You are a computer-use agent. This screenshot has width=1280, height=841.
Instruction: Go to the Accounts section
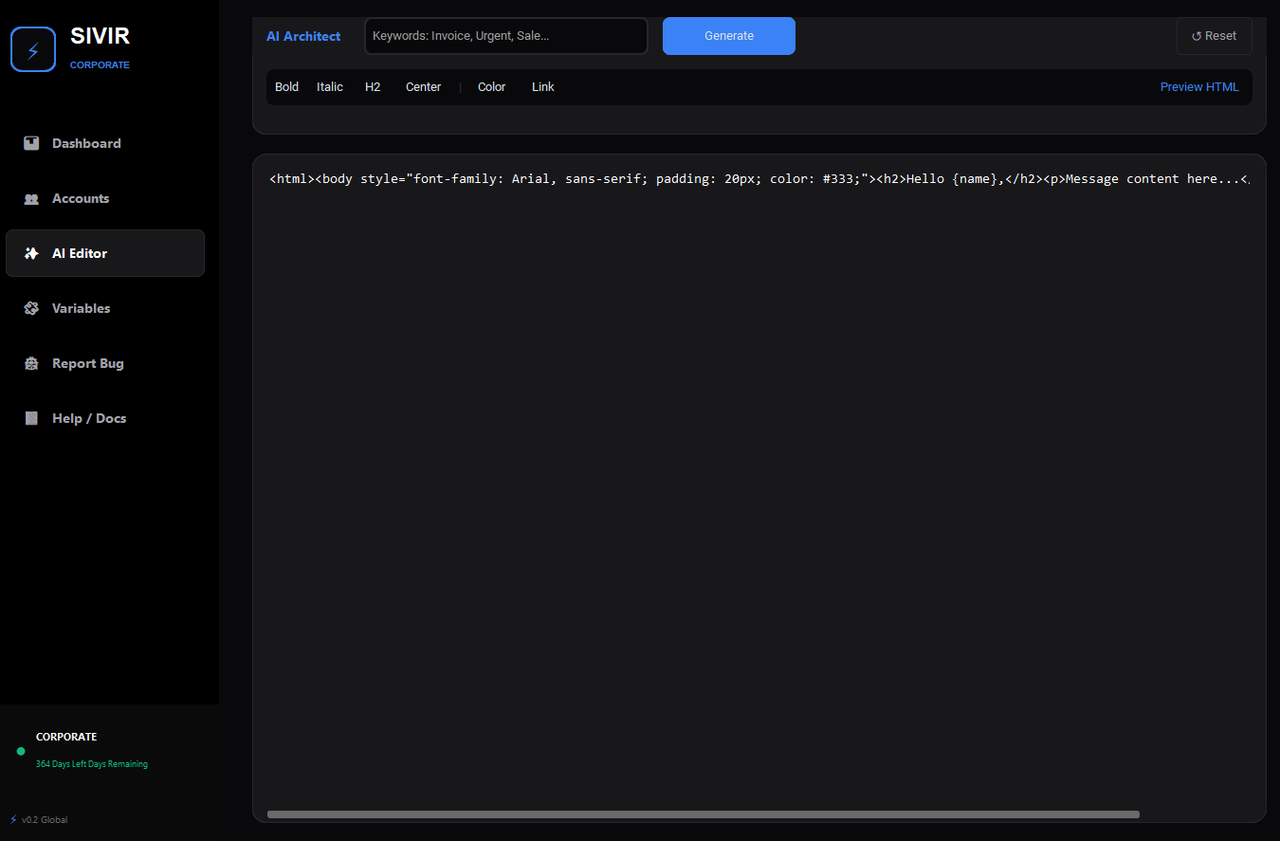click(x=105, y=198)
